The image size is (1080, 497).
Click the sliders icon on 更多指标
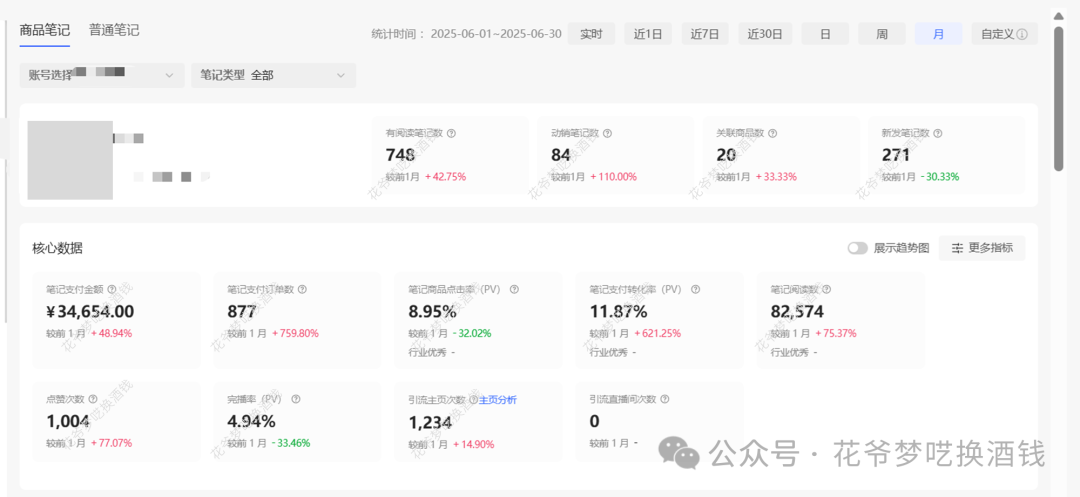click(x=957, y=248)
